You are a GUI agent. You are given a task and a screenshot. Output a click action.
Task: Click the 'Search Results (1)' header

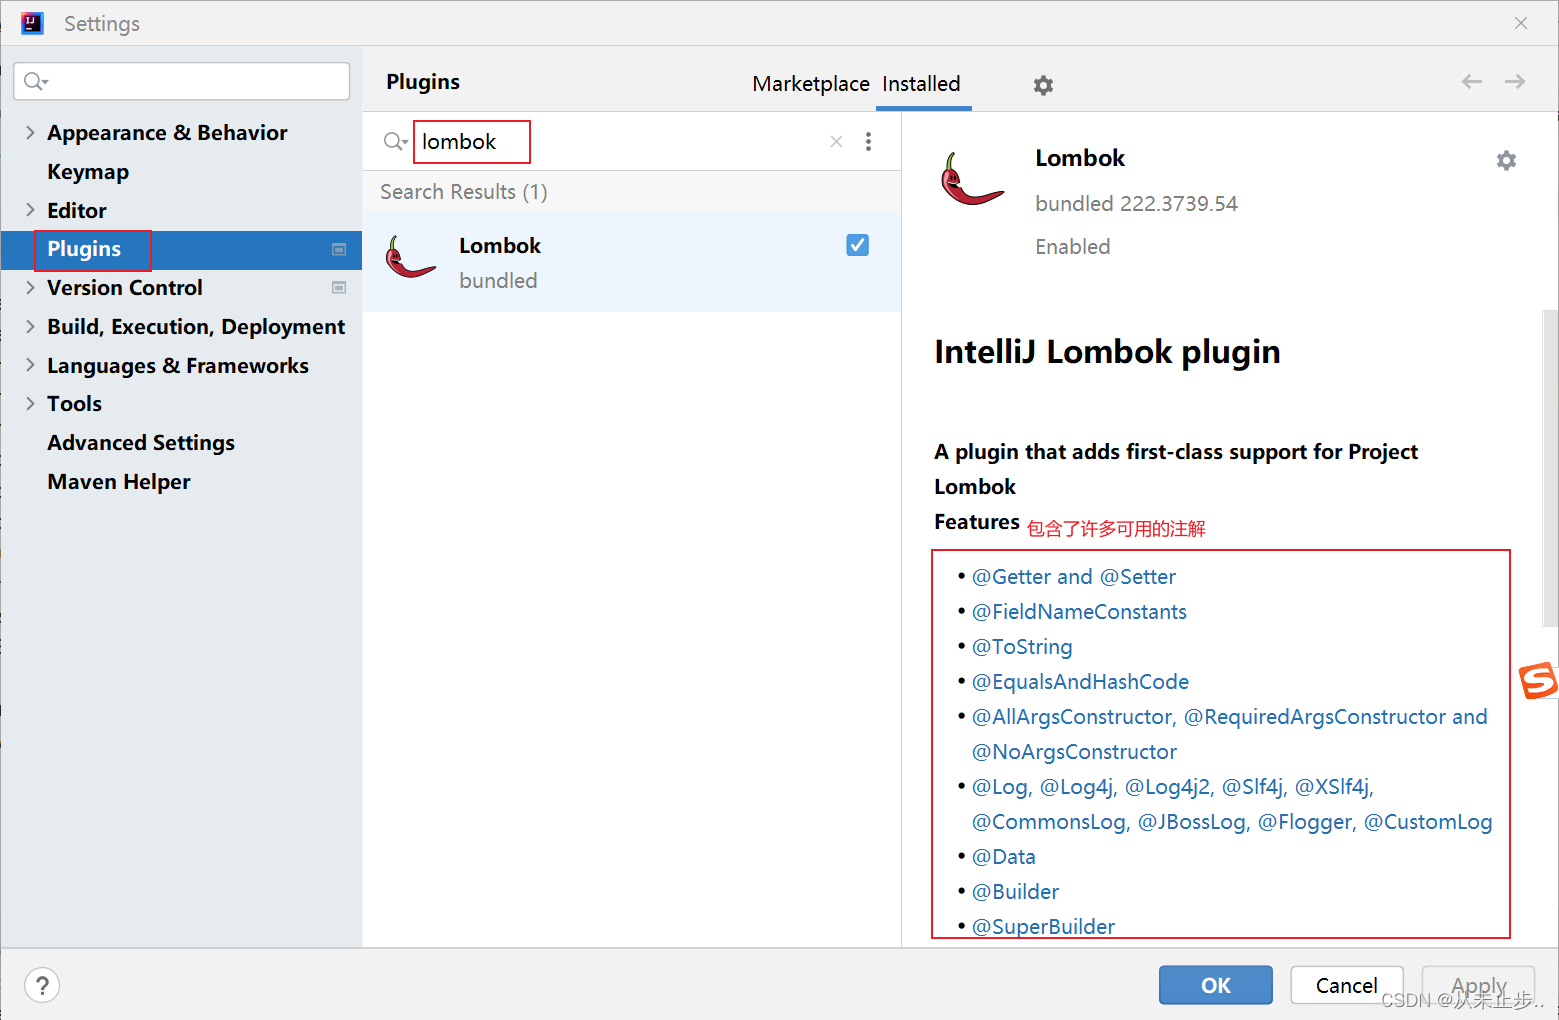464,192
